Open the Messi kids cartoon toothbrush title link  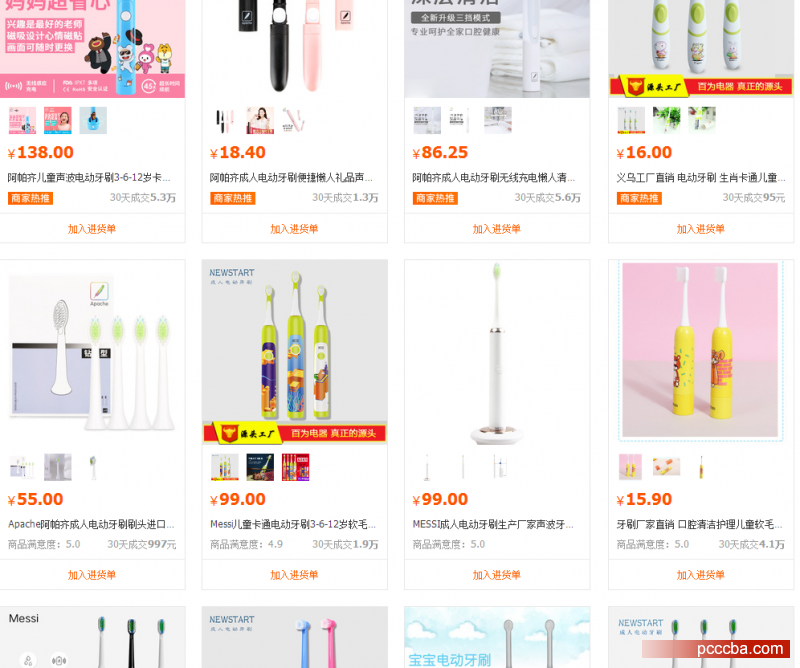coord(293,524)
